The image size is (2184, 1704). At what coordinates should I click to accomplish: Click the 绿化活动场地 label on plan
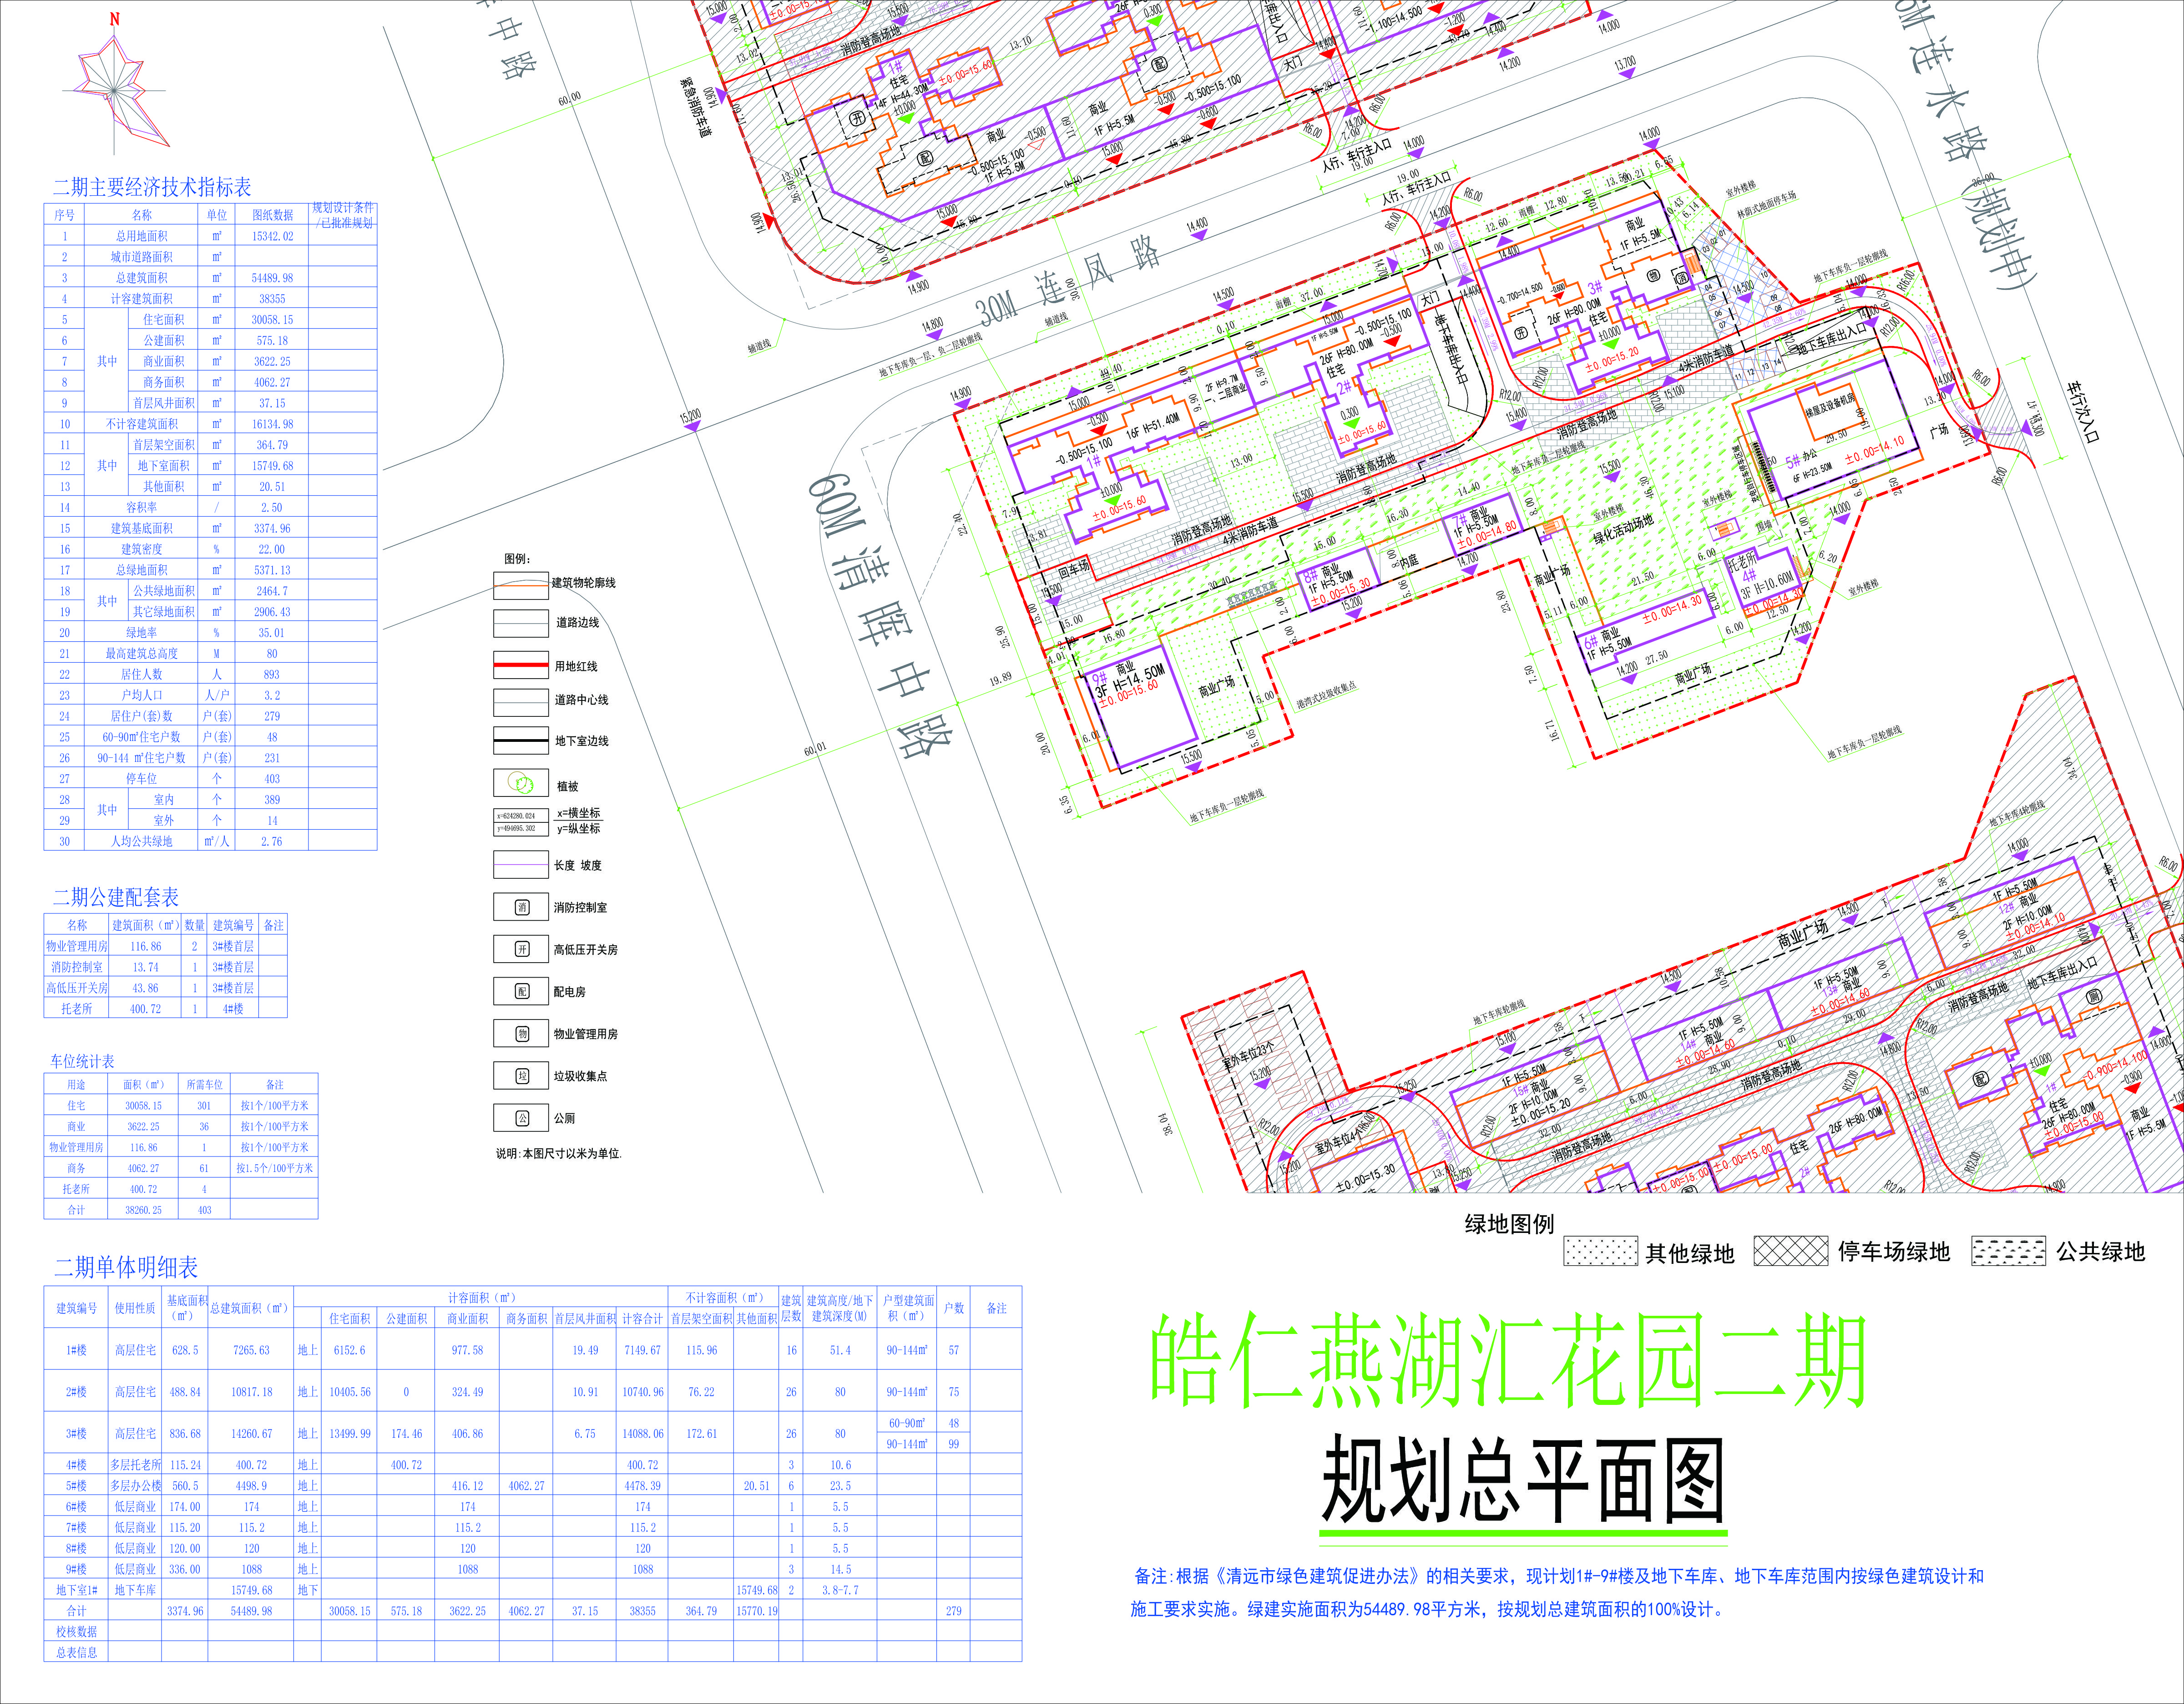point(1622,529)
